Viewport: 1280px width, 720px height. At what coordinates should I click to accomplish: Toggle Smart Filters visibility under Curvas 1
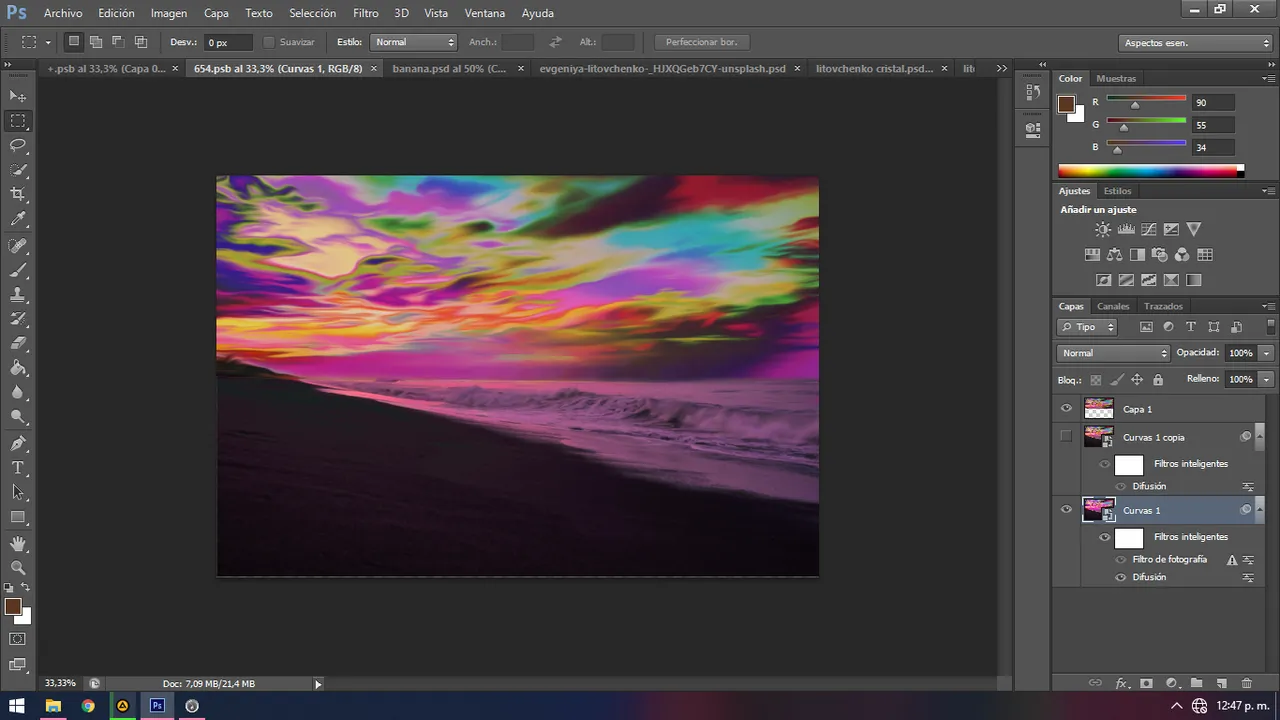[1105, 537]
